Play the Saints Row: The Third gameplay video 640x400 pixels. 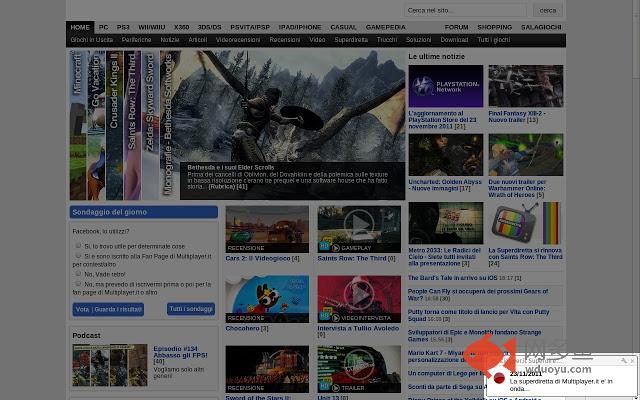click(358, 227)
